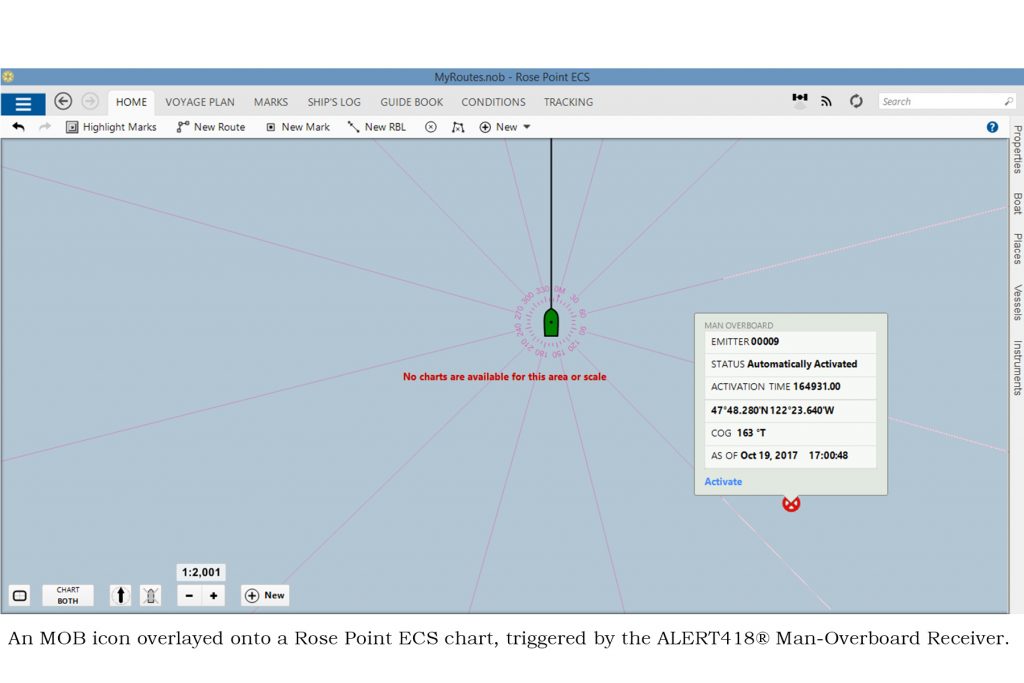Open the CONDITIONS ribbon tab
1024x683 pixels.
[493, 101]
